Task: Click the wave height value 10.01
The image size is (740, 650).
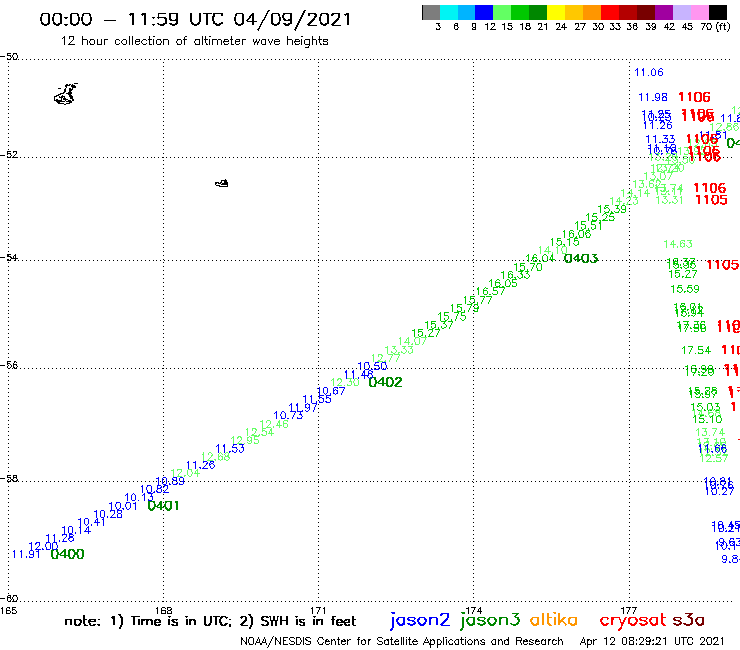Action: tap(123, 506)
